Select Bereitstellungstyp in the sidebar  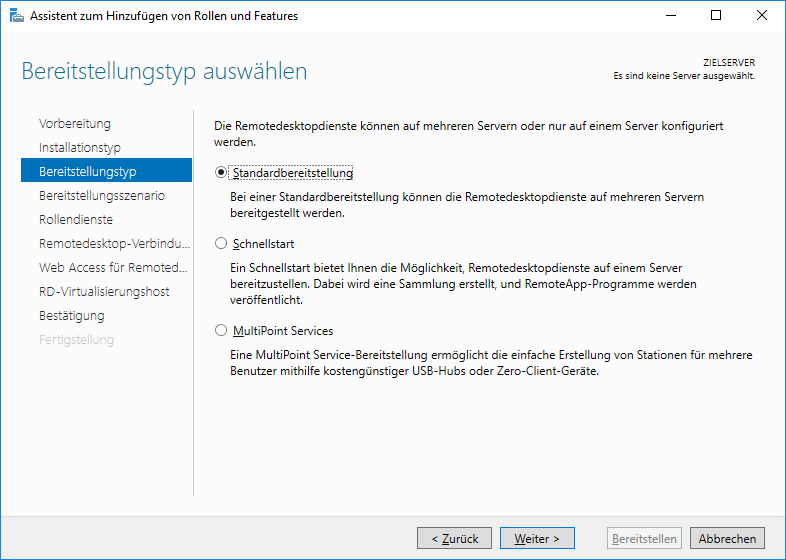tap(106, 170)
